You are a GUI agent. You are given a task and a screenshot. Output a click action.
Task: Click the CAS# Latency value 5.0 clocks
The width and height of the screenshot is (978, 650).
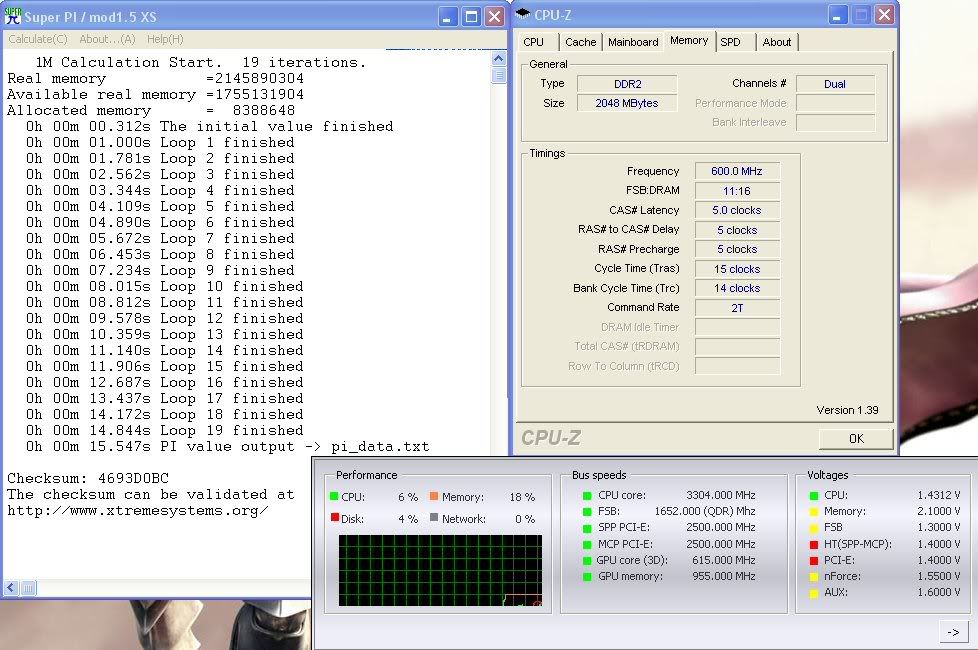737,210
